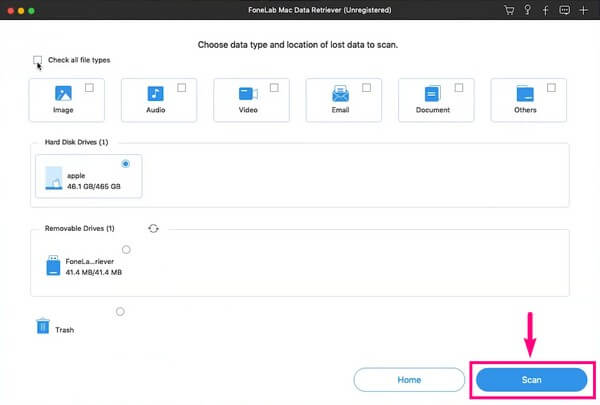Screen dimensions: 600x405
Task: Click the 'Check all file types' label
Action: (79, 60)
